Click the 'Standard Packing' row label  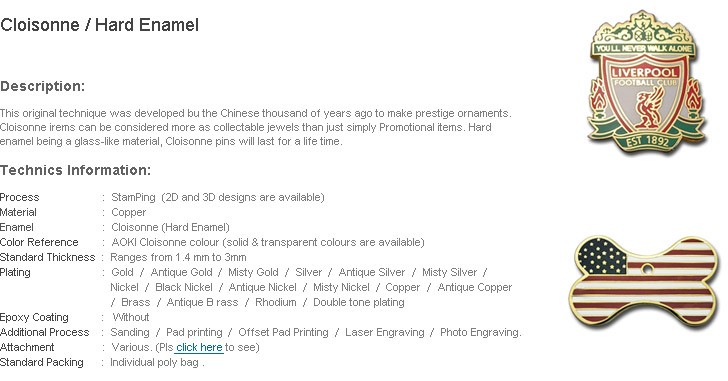point(42,362)
